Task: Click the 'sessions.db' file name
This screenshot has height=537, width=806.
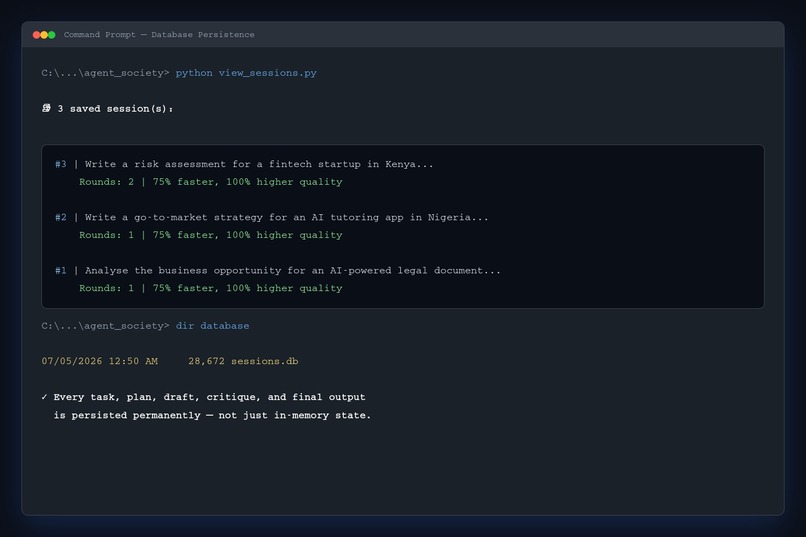Action: coord(264,361)
